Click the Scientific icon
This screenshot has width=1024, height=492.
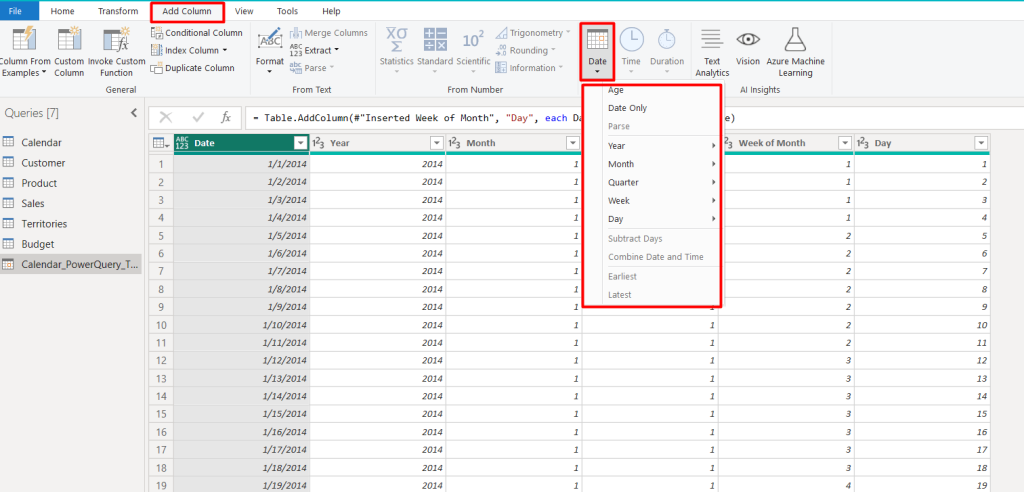click(x=473, y=40)
